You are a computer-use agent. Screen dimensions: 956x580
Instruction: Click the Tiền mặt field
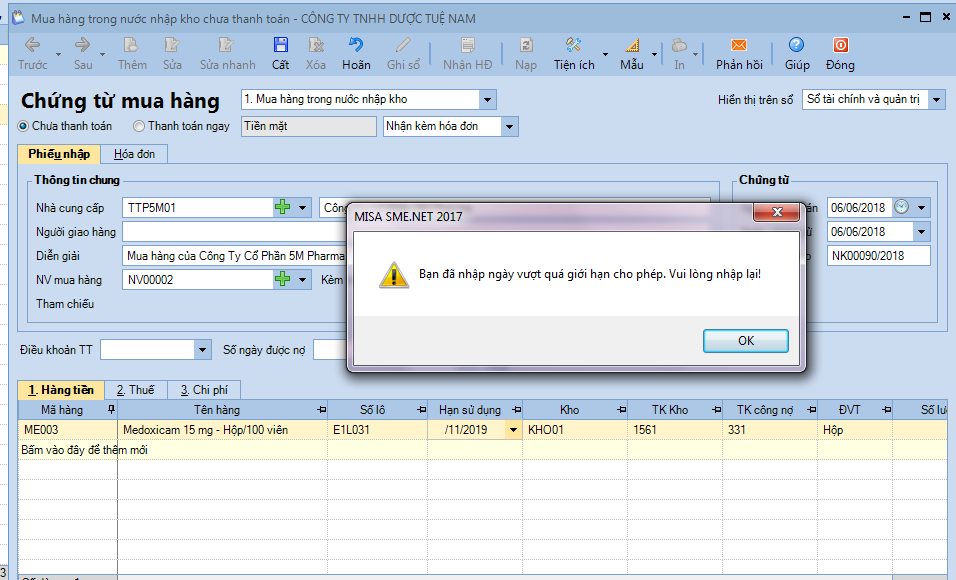(x=309, y=126)
